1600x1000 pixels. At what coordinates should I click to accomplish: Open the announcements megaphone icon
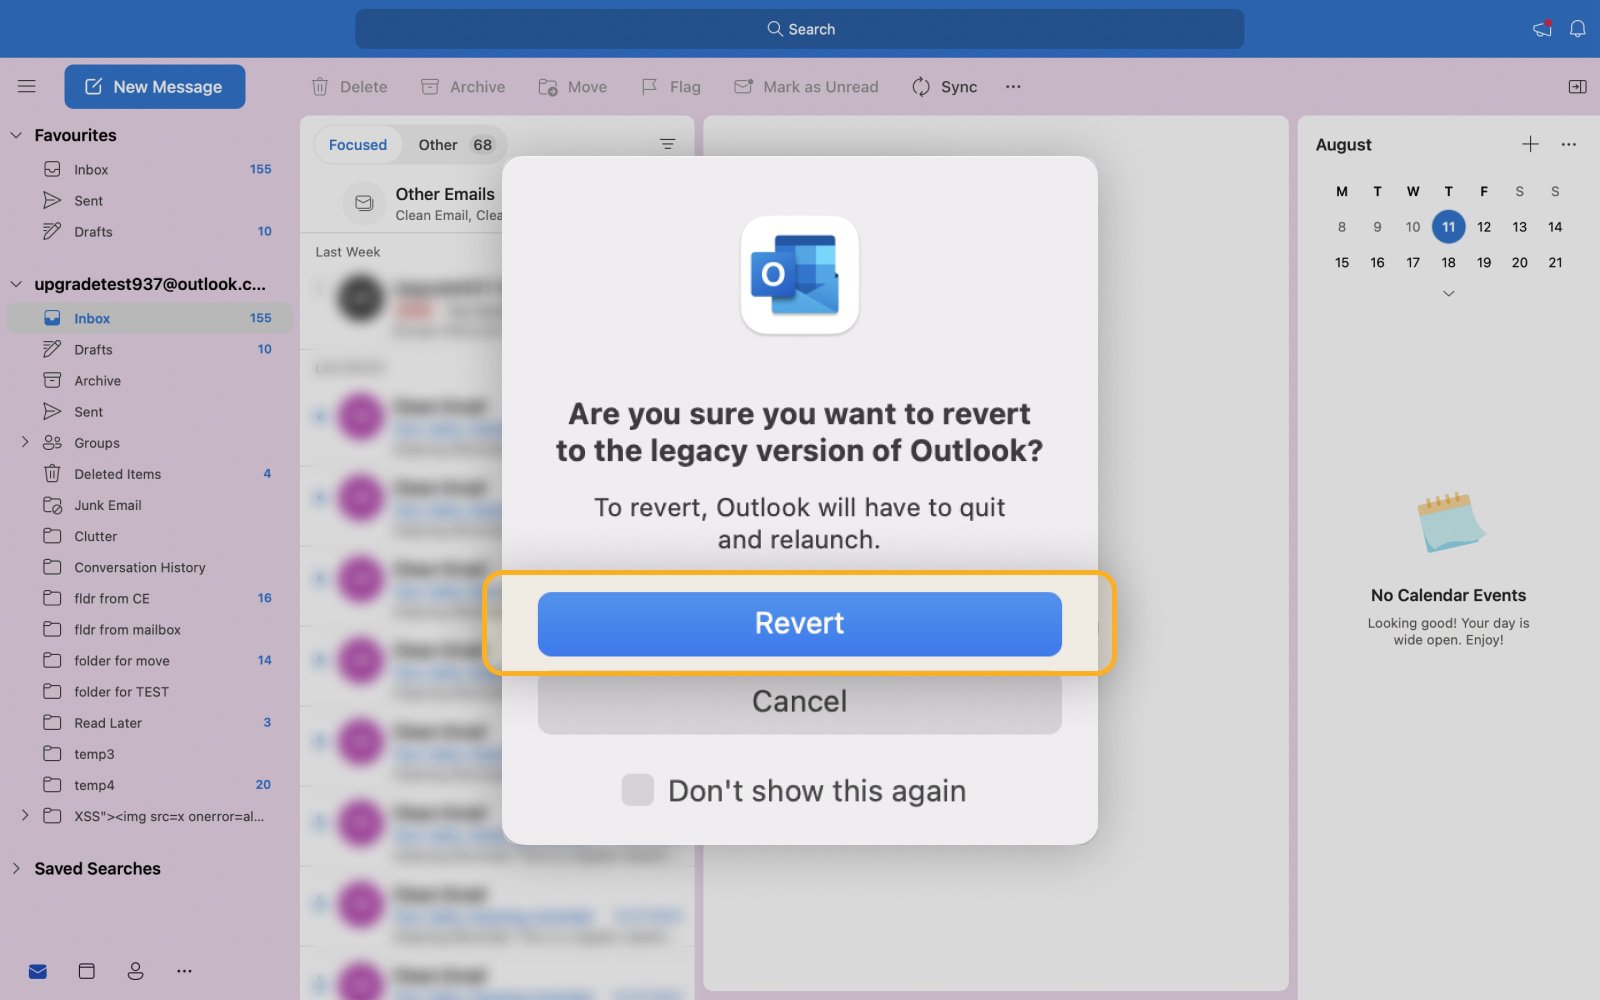pyautogui.click(x=1542, y=29)
